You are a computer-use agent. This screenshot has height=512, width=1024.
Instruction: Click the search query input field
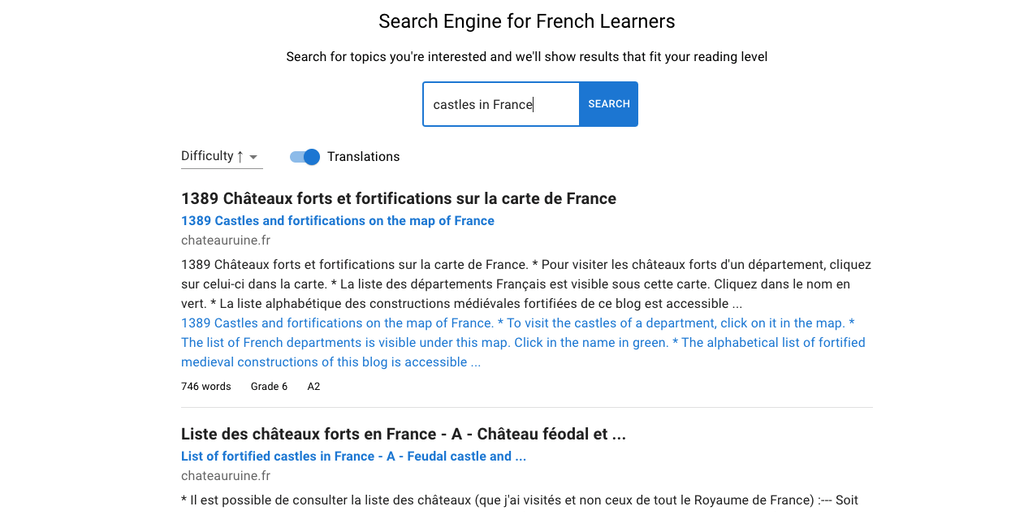coord(500,104)
